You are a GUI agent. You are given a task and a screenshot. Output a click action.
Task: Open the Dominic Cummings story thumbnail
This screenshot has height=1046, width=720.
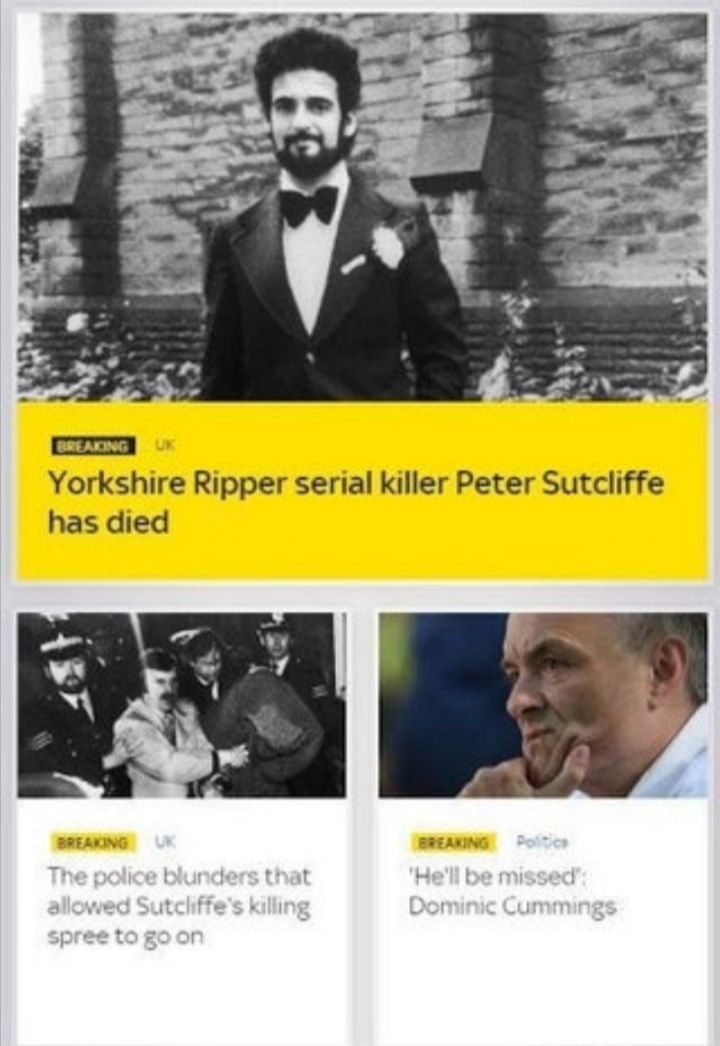click(x=543, y=705)
